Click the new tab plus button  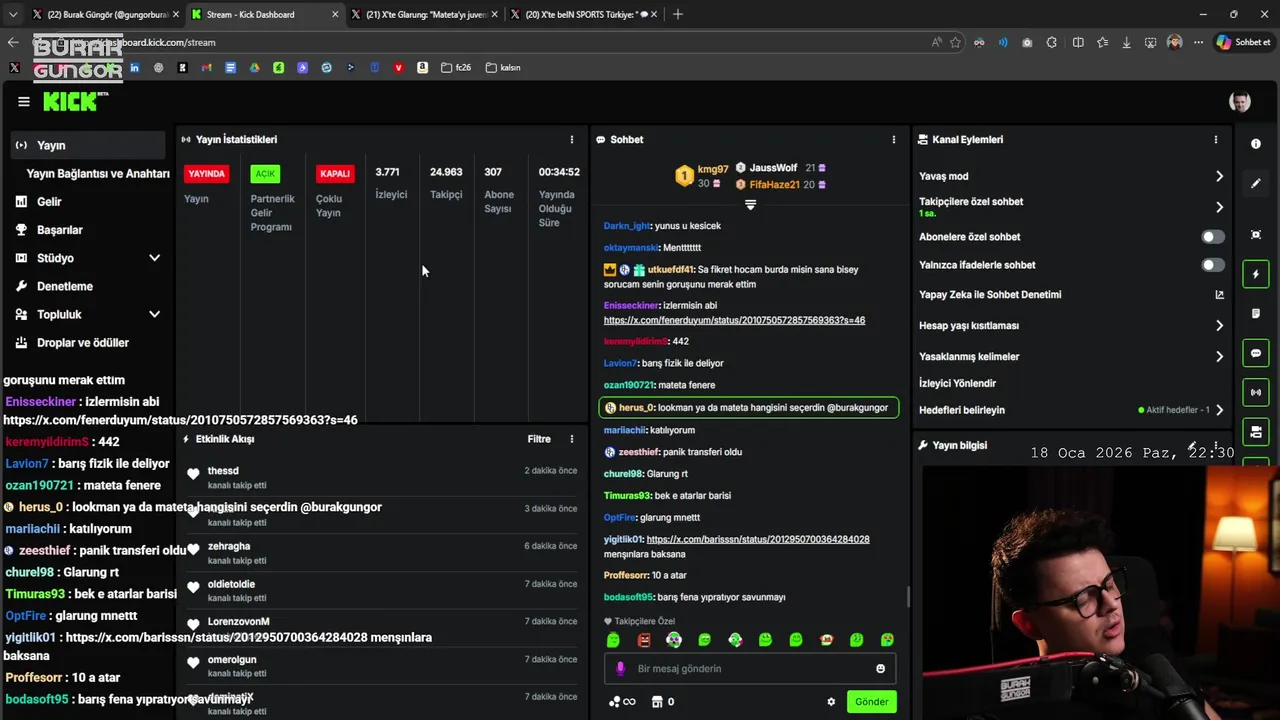click(x=678, y=14)
